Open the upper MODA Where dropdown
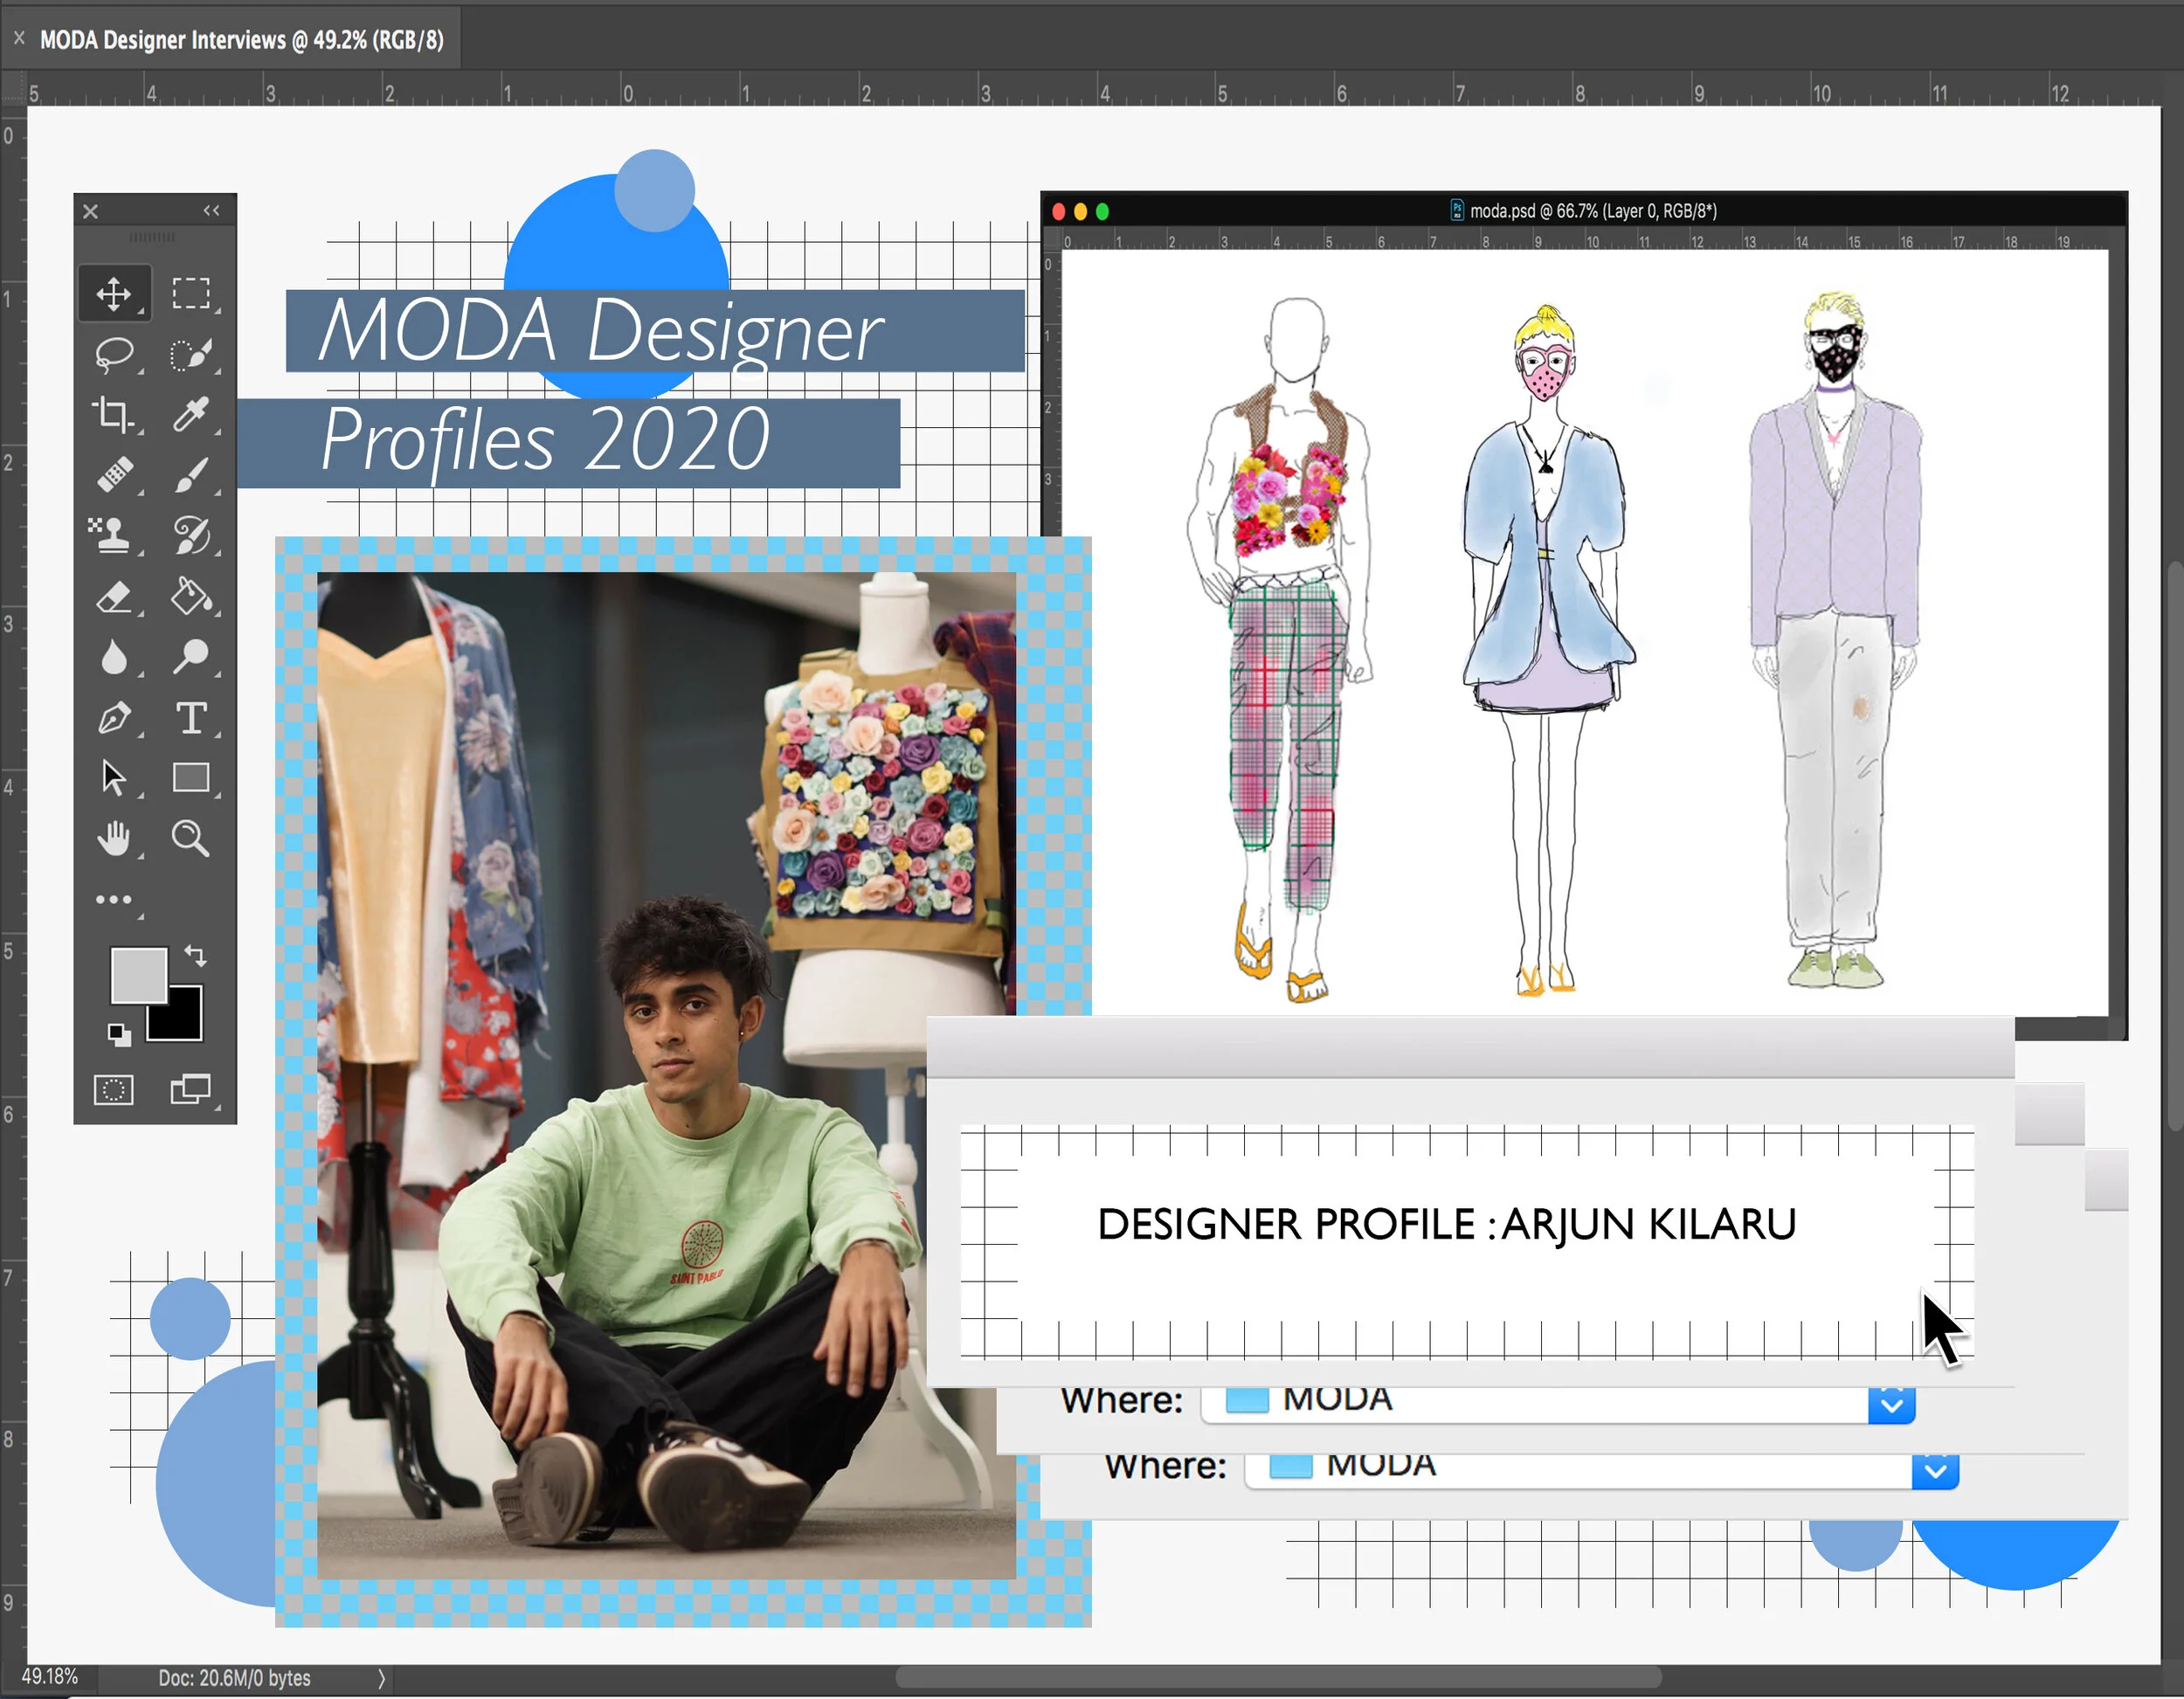2184x1699 pixels. click(x=1890, y=1404)
